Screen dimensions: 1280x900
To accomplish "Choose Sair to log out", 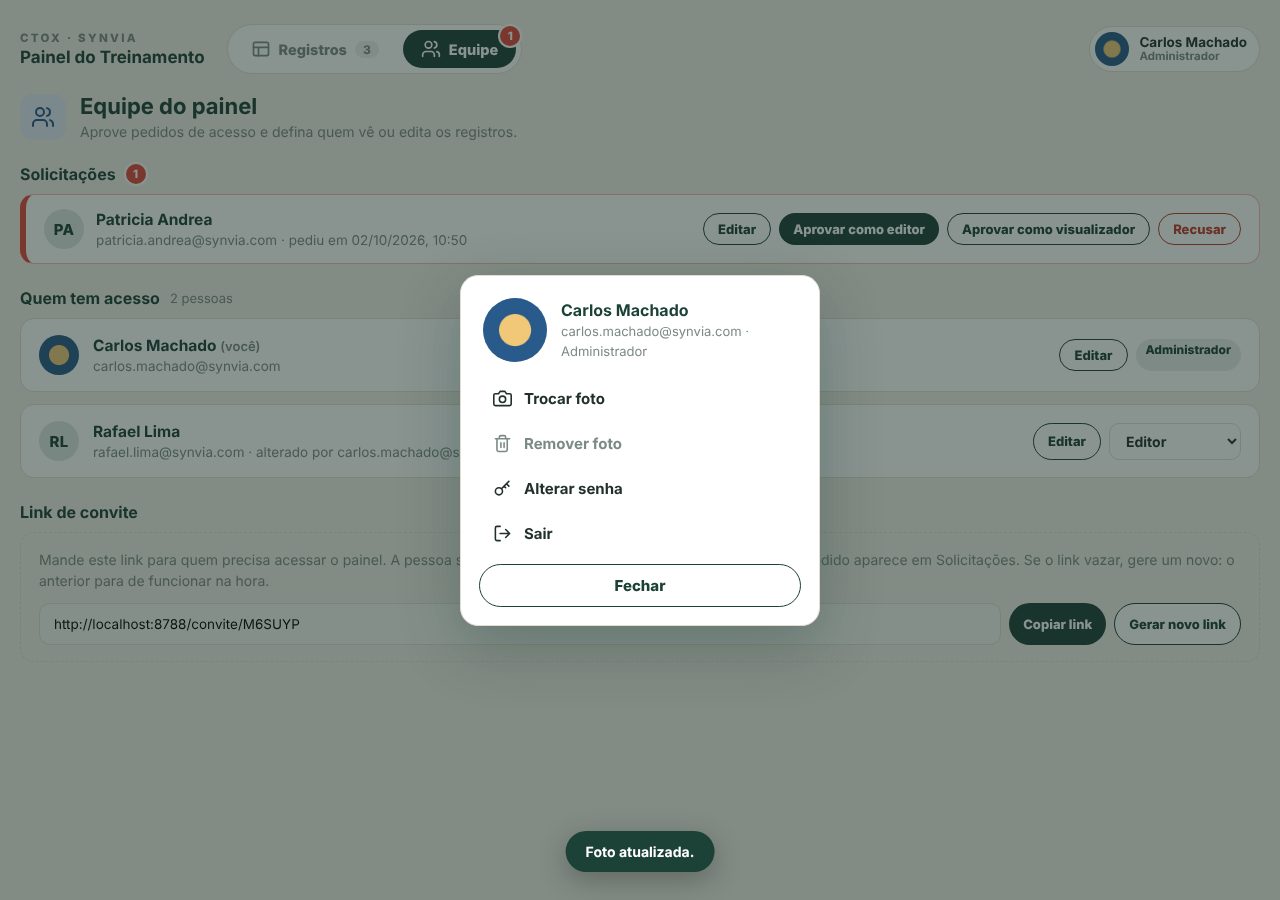I will point(640,534).
